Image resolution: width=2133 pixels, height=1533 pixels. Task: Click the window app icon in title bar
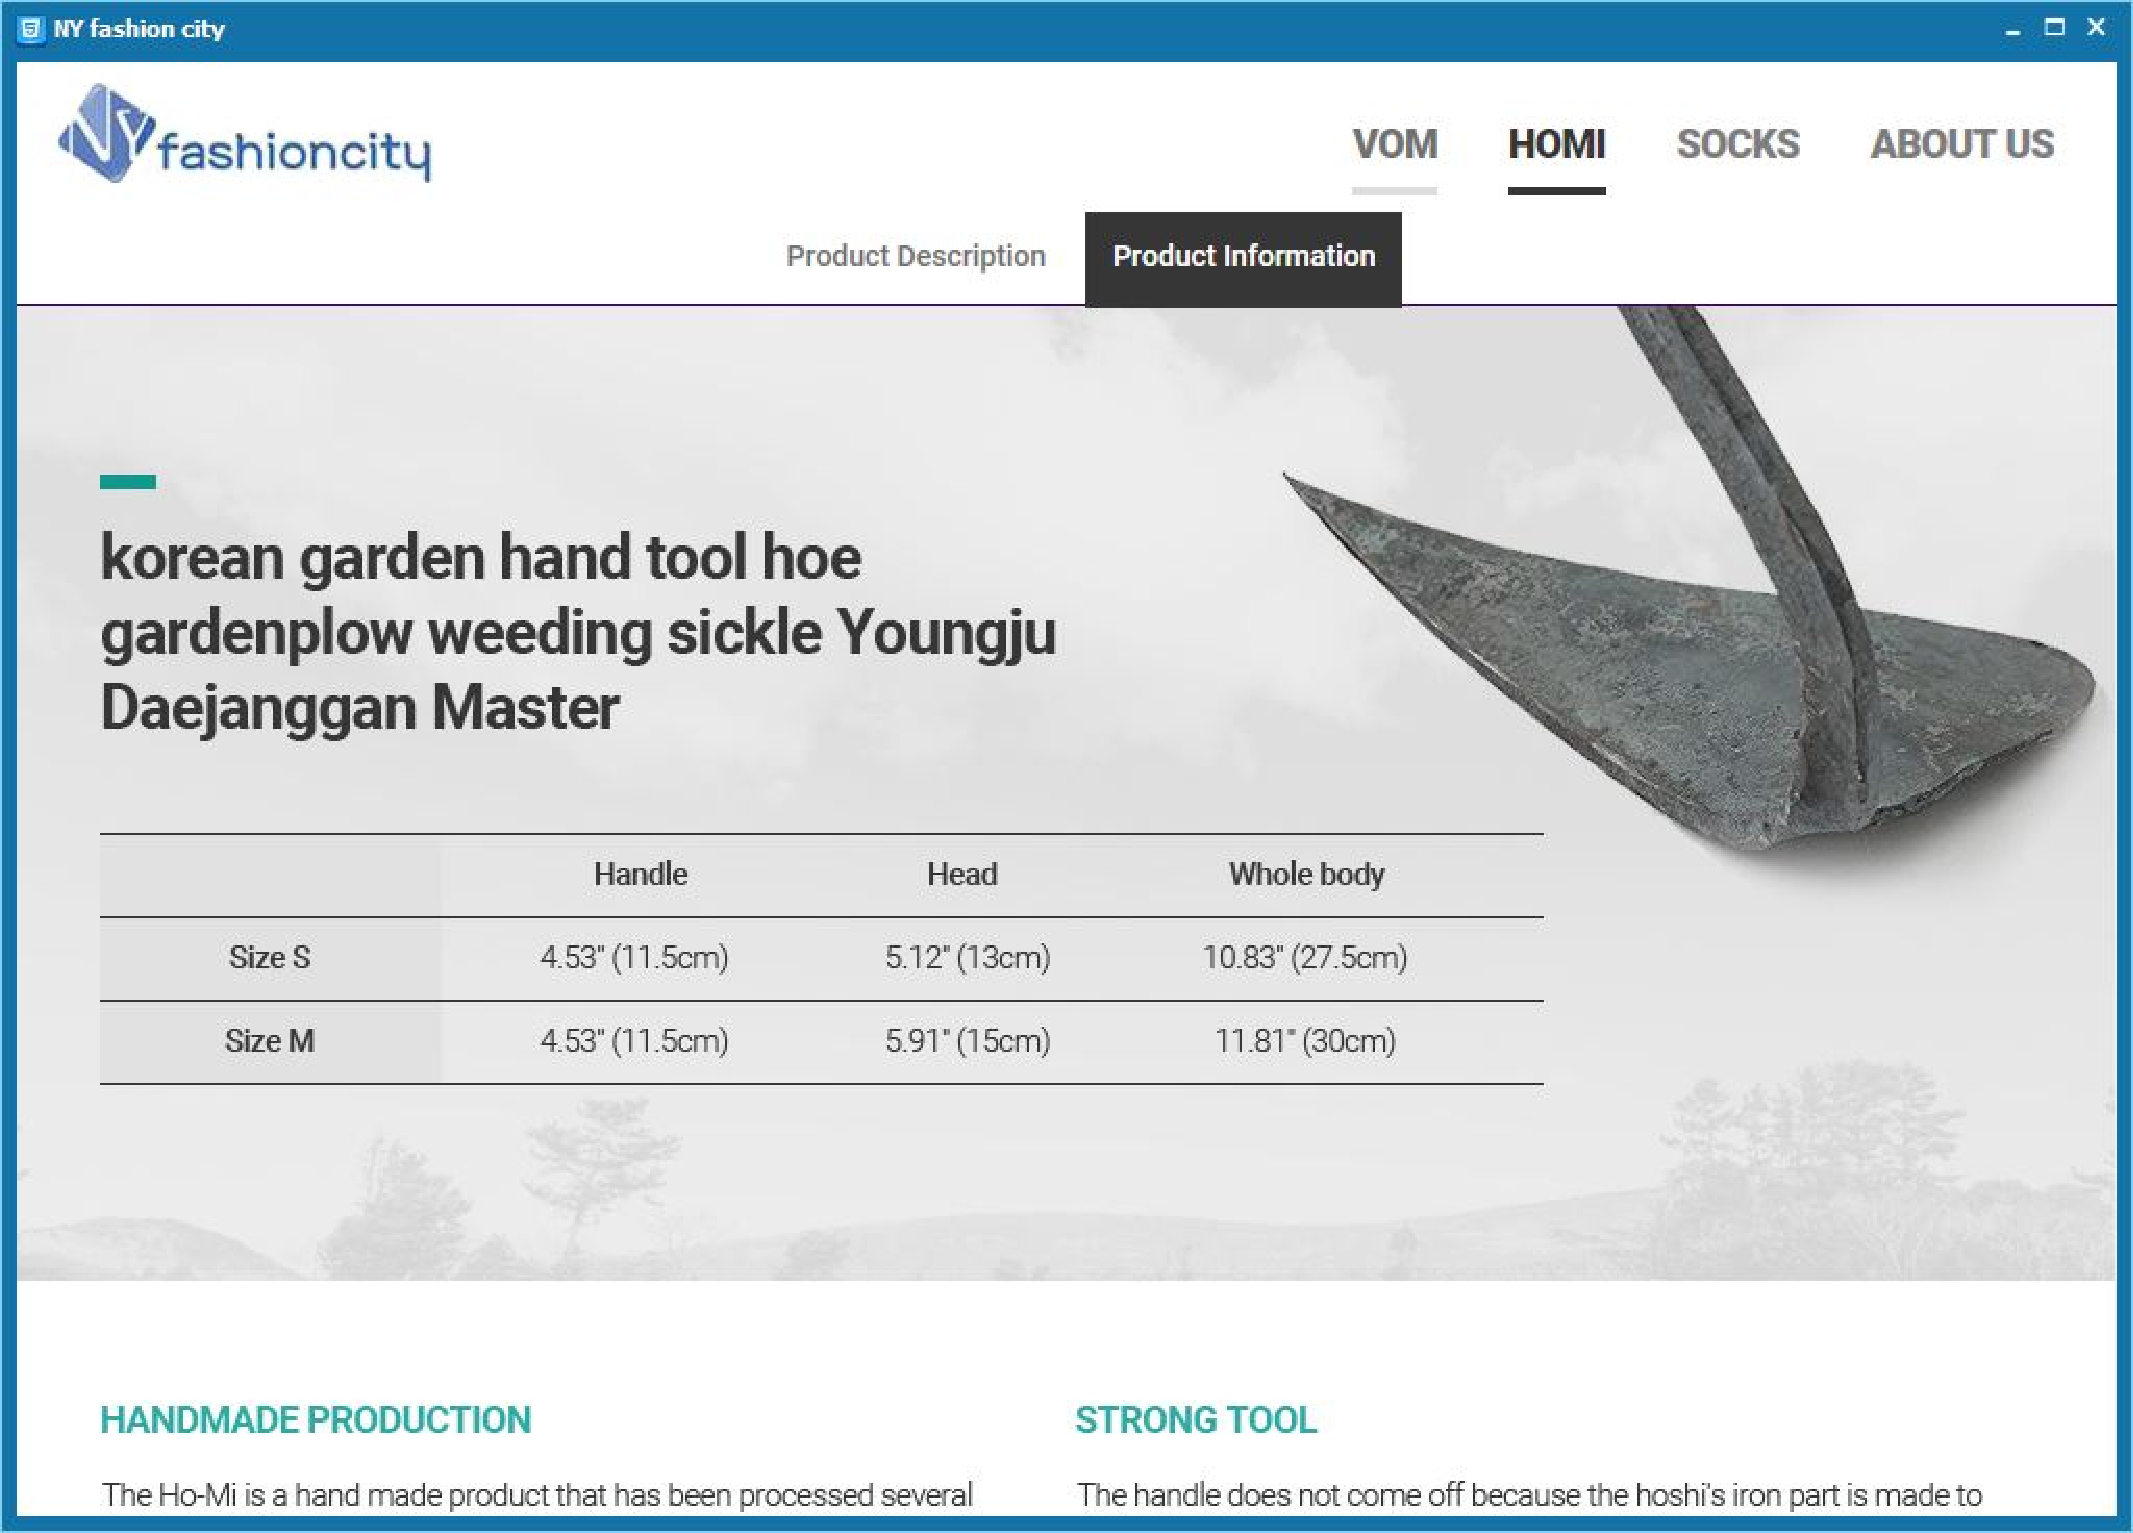tap(31, 29)
